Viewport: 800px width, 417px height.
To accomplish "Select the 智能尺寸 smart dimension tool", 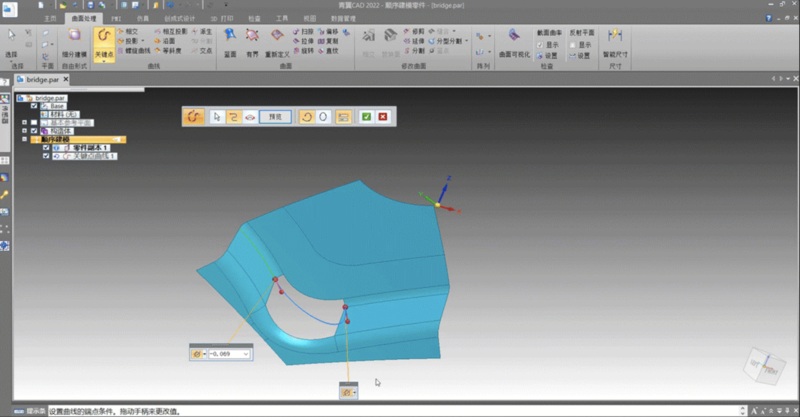I will tap(614, 42).
